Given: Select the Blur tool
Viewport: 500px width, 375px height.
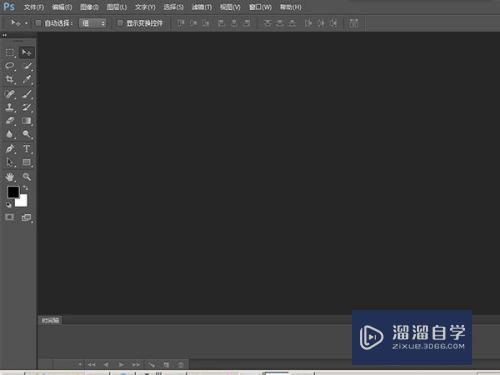Looking at the screenshot, I should coord(10,134).
